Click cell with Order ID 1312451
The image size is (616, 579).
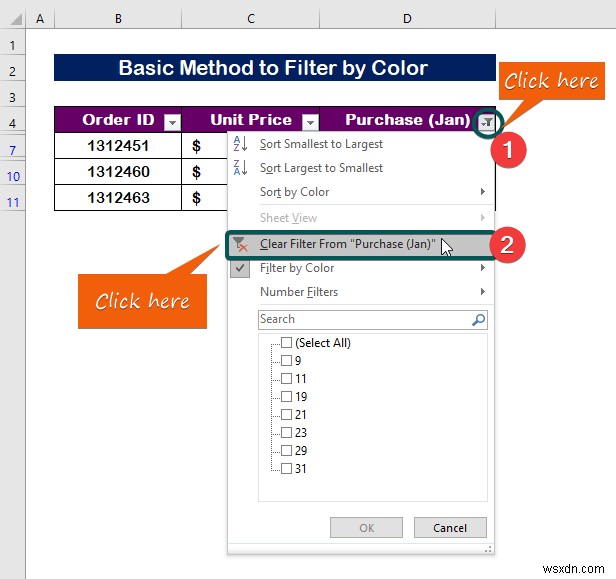pos(118,146)
